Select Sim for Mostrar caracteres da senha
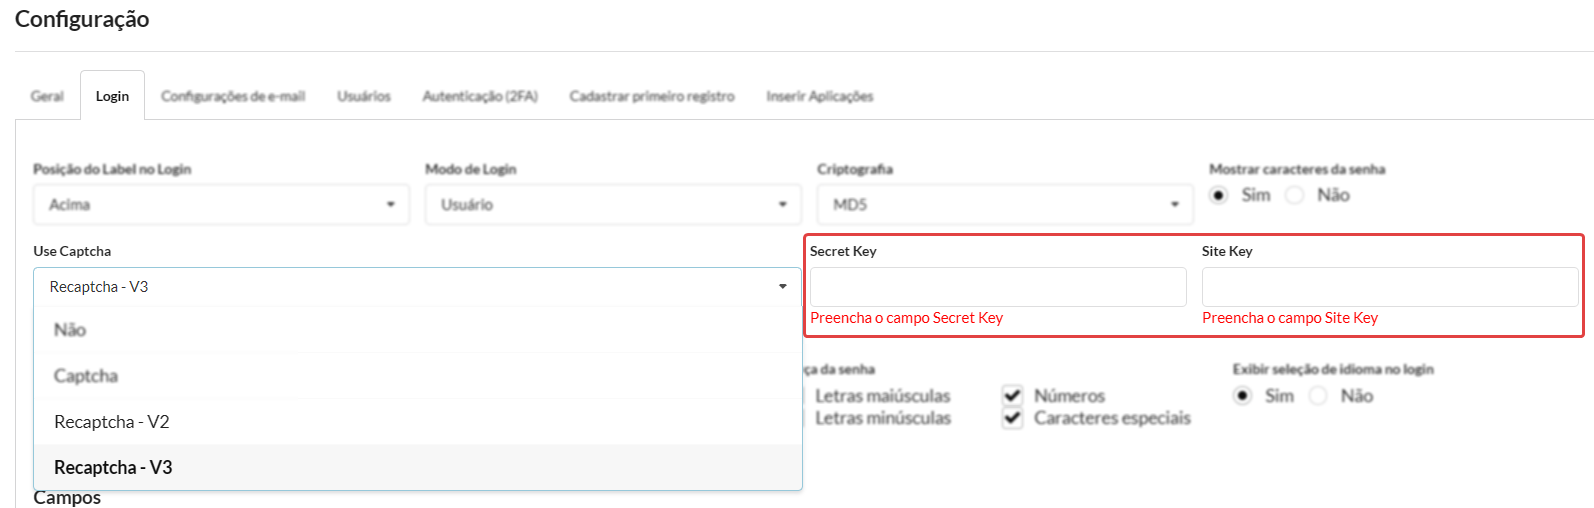The height and width of the screenshot is (508, 1594). (1219, 195)
